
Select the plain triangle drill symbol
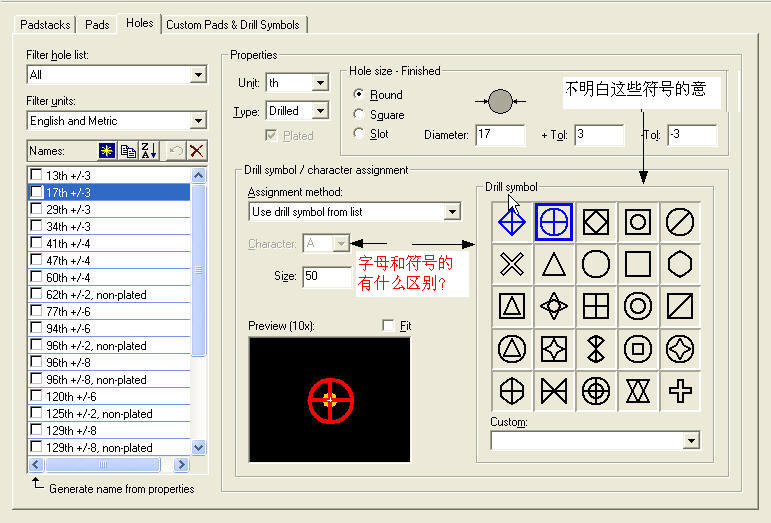point(554,264)
